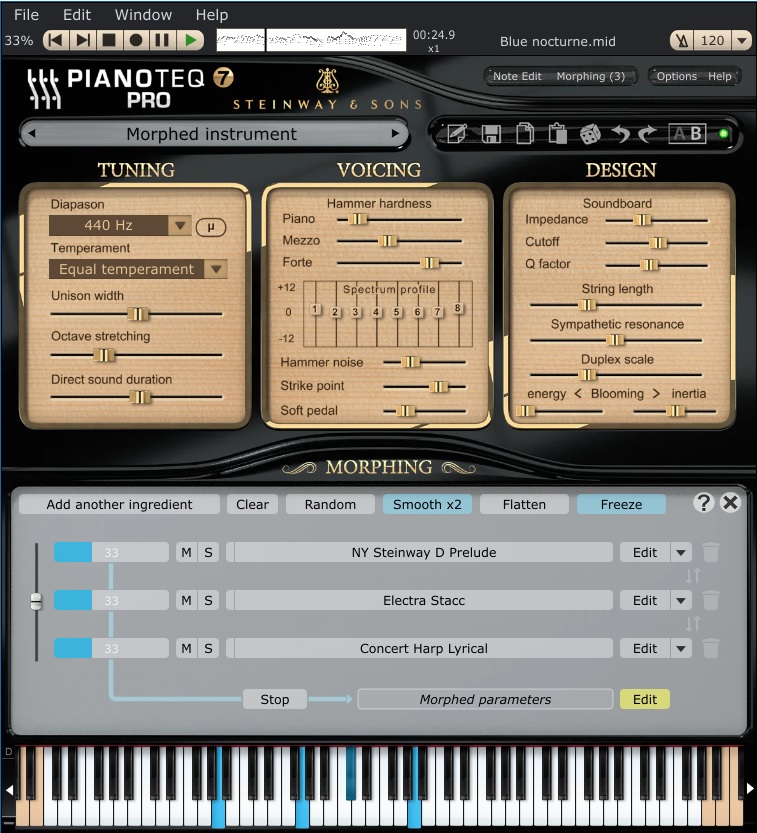757x833 pixels.
Task: Click Clear morphing button
Action: 252,504
